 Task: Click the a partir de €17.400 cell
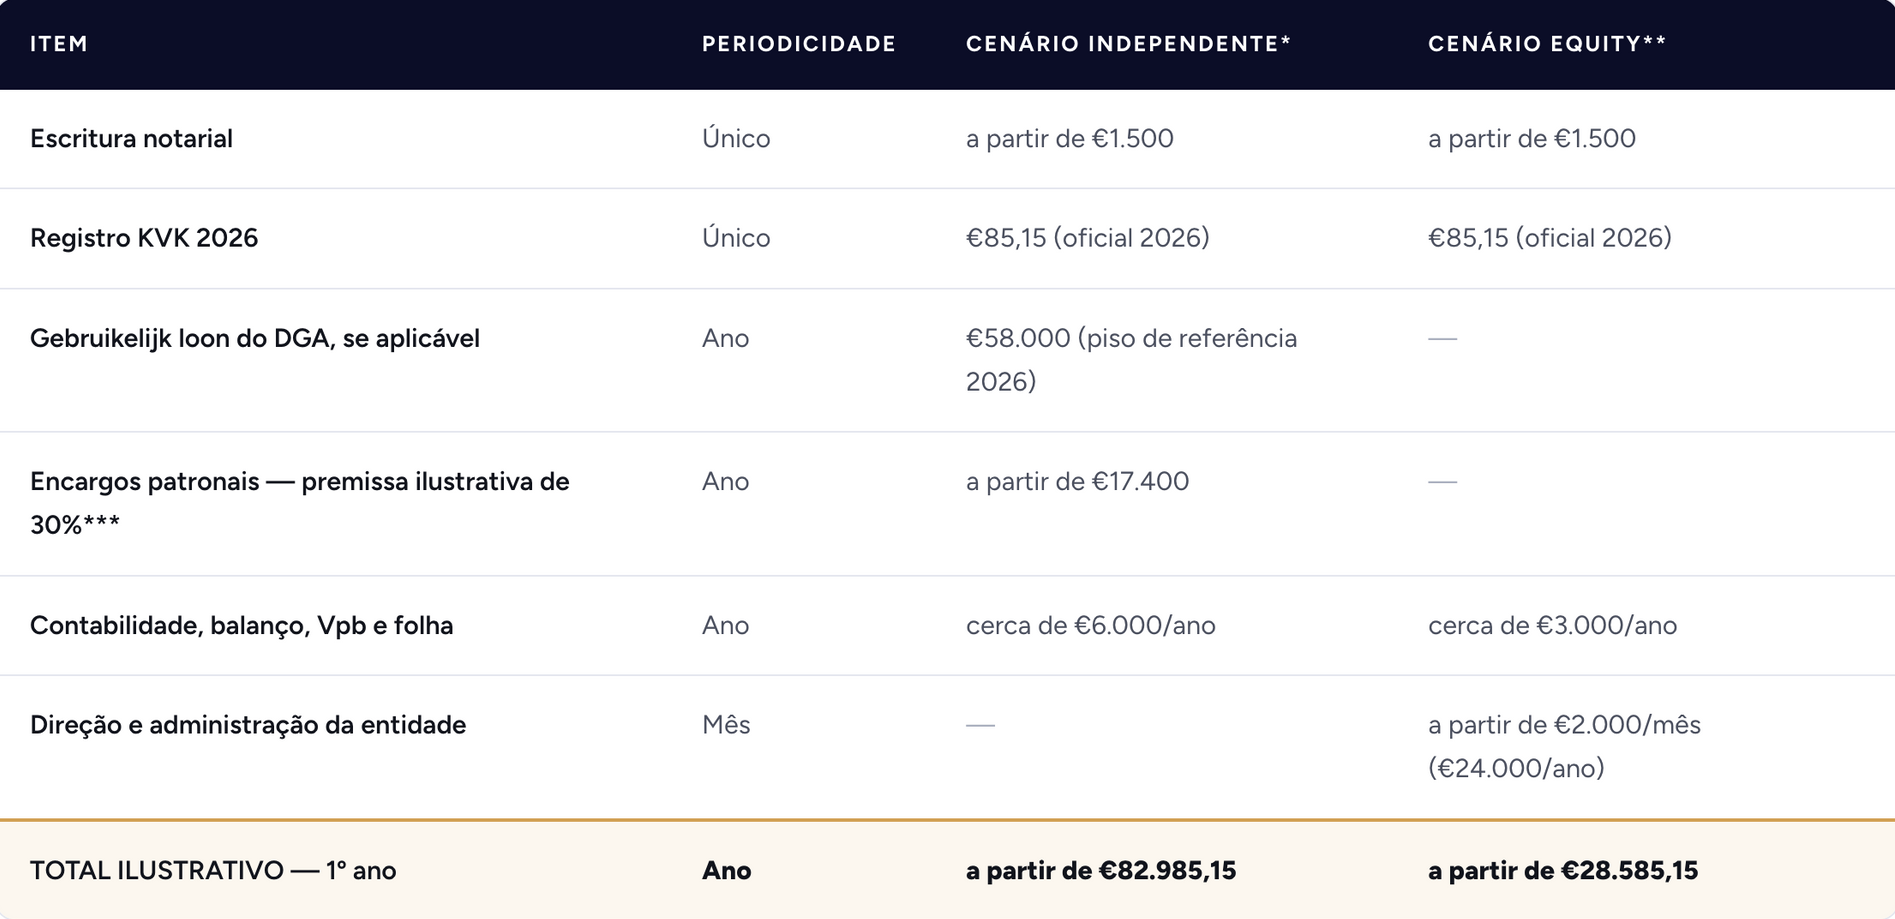pyautogui.click(x=1077, y=482)
